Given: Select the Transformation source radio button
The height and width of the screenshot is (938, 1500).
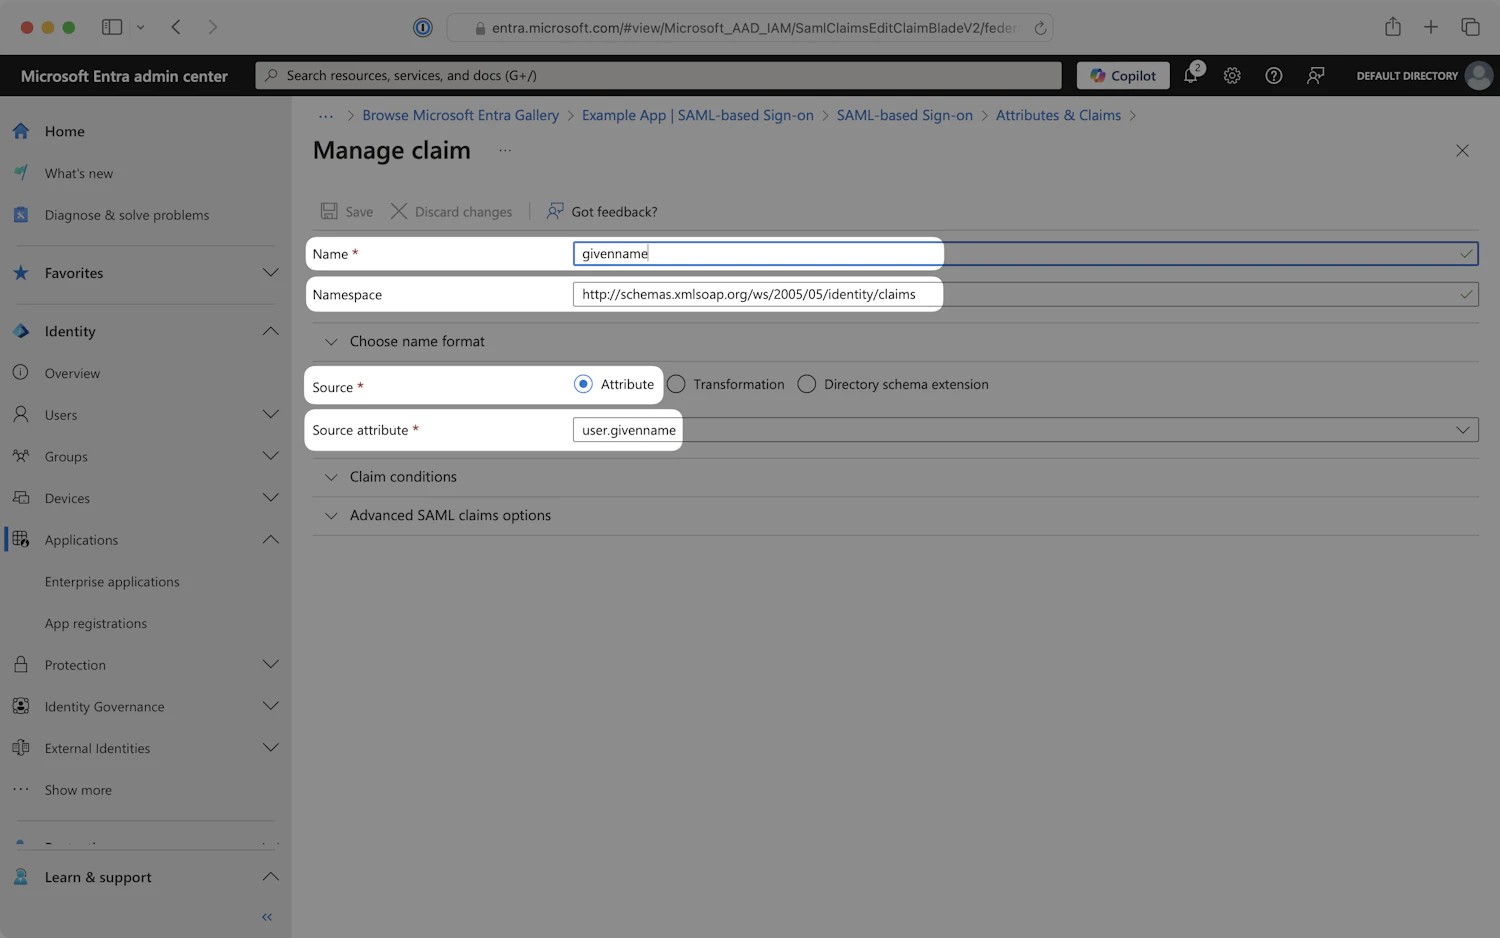Looking at the screenshot, I should (x=676, y=384).
